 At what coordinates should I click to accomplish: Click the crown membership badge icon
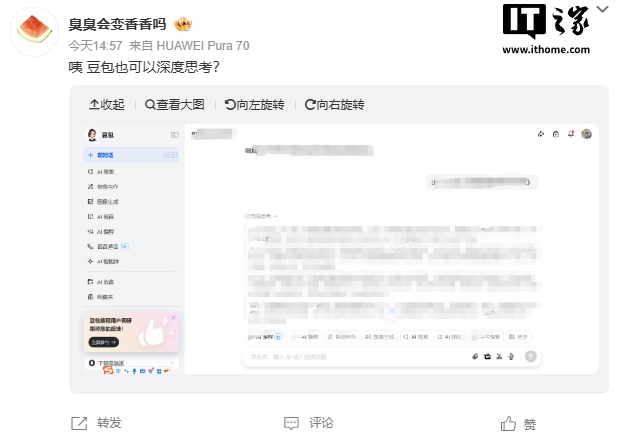183,25
